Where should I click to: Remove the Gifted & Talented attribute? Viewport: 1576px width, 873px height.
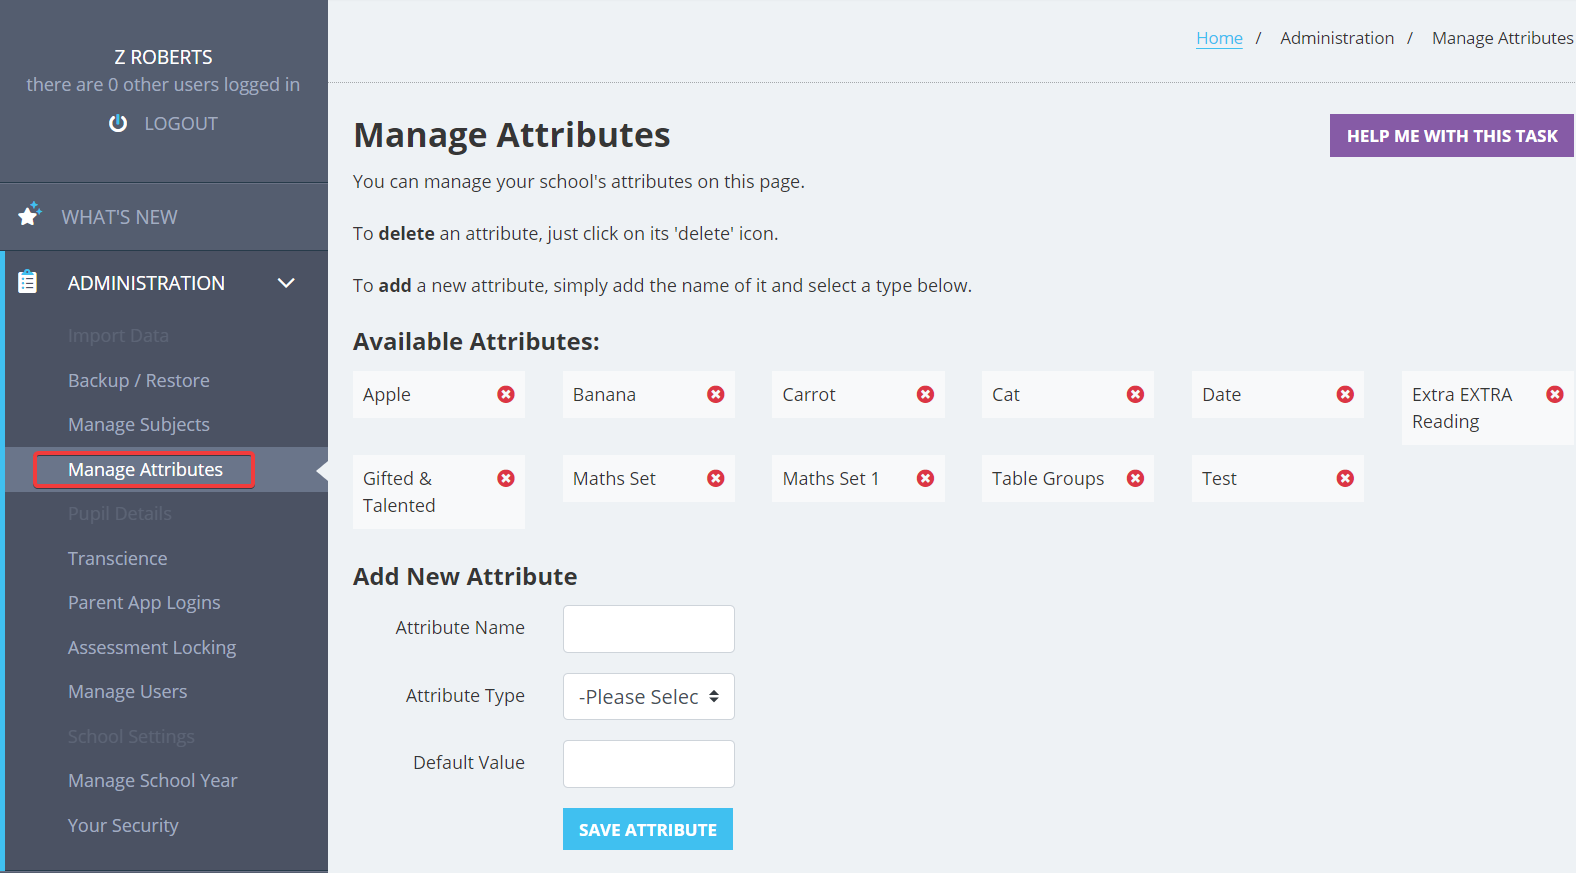506,479
